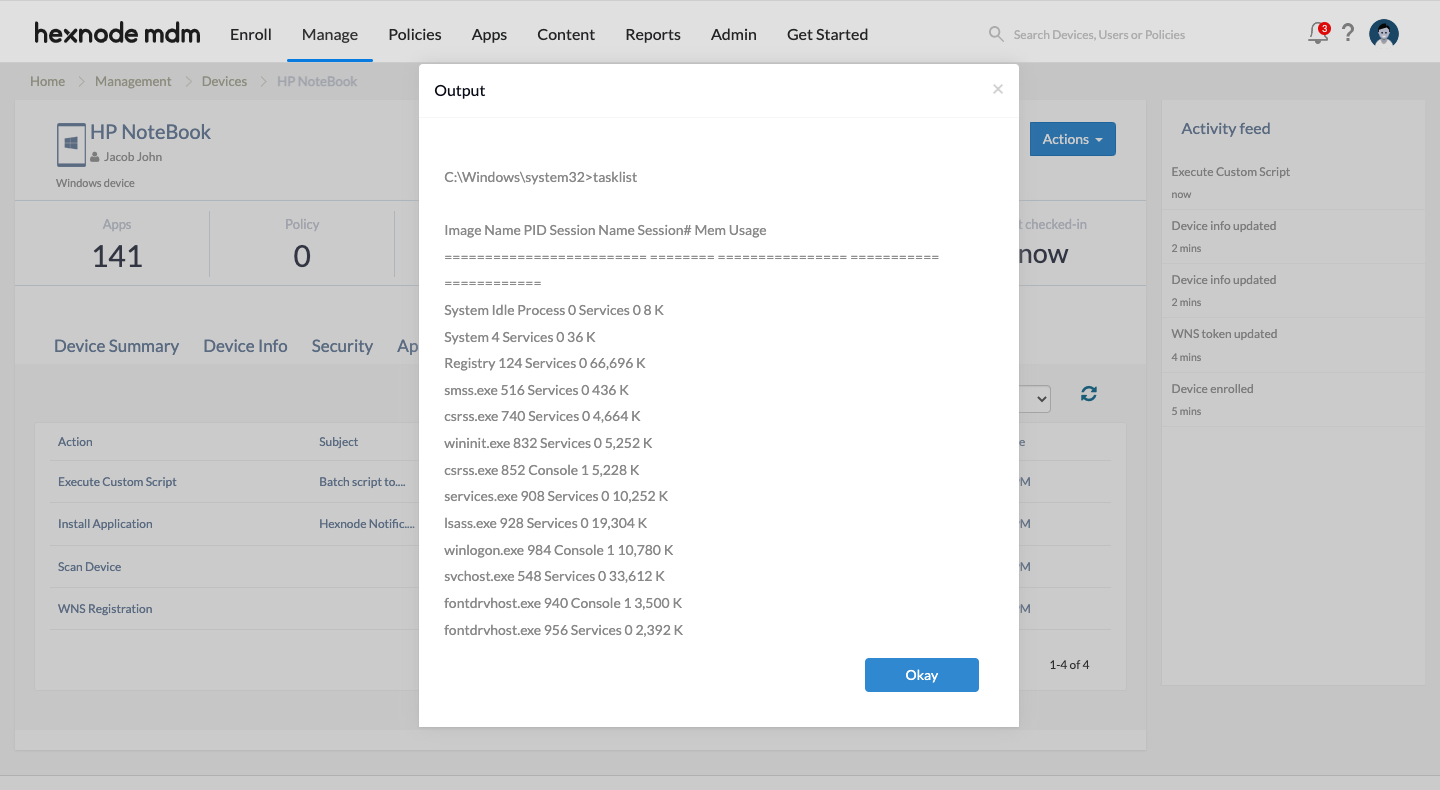Image resolution: width=1440 pixels, height=790 pixels.
Task: Click the lsass.exe 928 output line
Action: click(x=546, y=523)
